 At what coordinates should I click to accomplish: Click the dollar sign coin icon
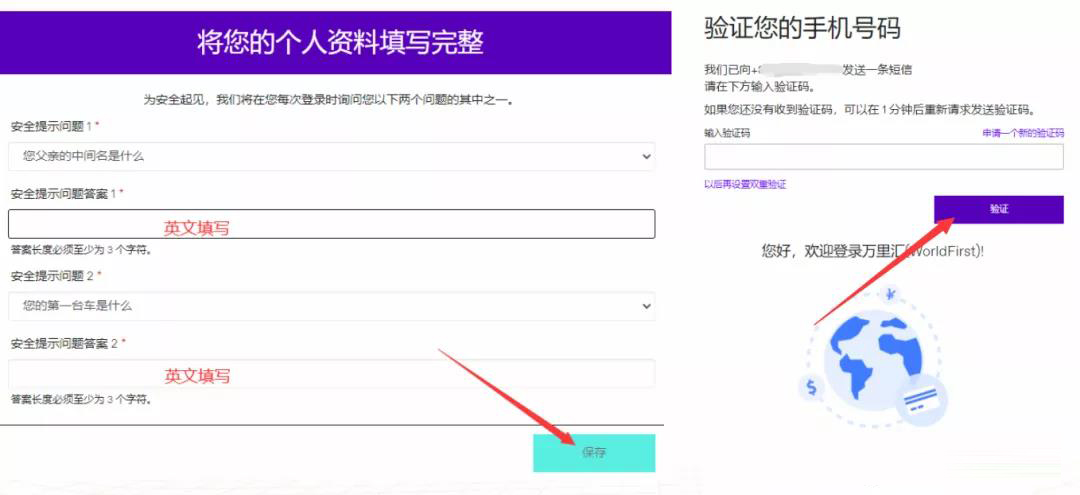coord(811,387)
